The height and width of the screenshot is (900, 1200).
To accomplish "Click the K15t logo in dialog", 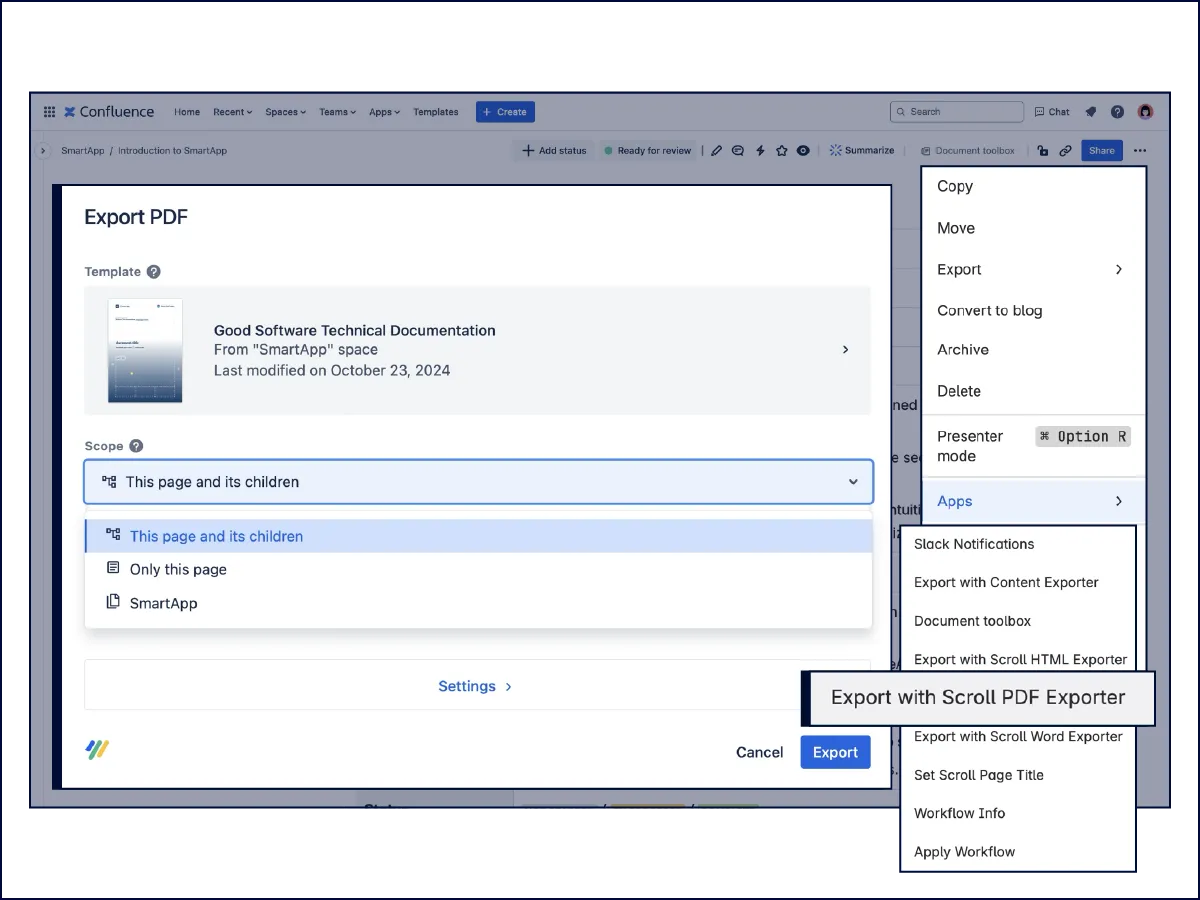I will (x=97, y=749).
